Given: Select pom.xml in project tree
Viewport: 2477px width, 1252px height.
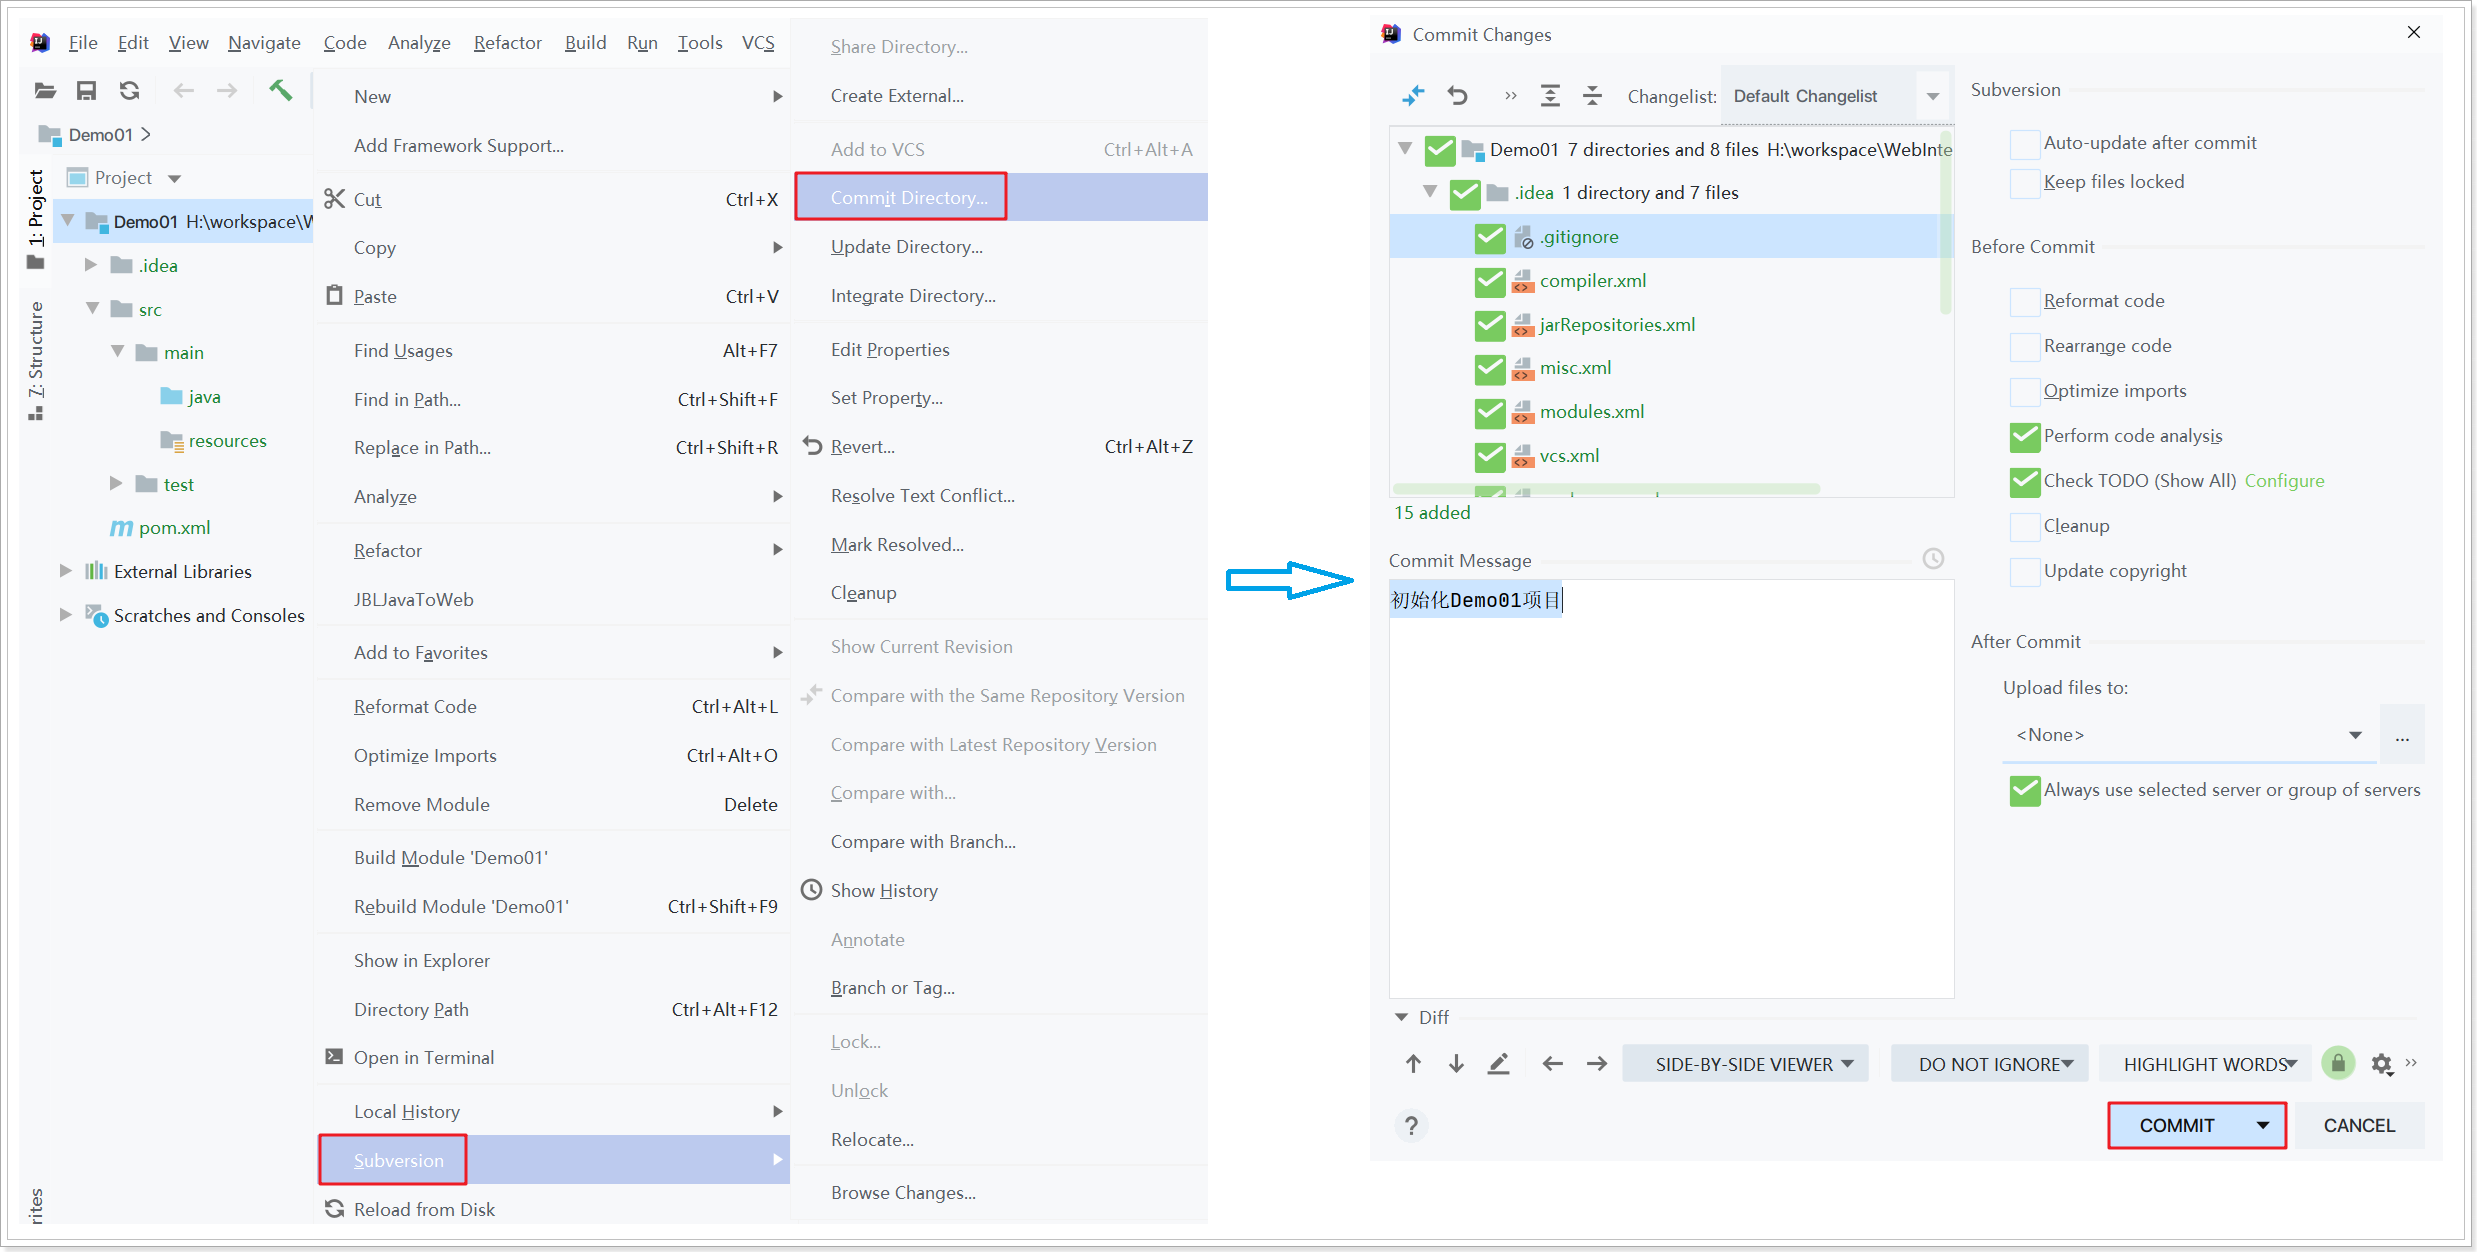Looking at the screenshot, I should (174, 528).
